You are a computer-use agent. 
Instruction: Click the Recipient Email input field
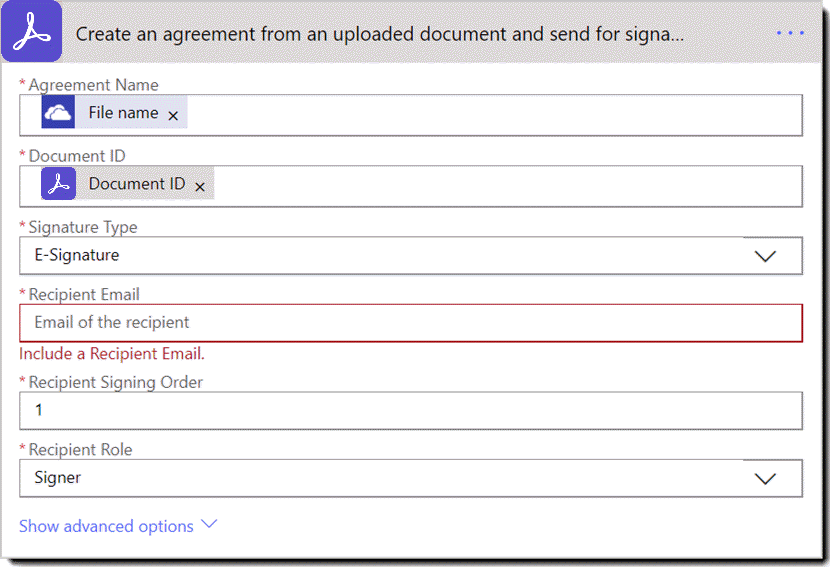(410, 323)
